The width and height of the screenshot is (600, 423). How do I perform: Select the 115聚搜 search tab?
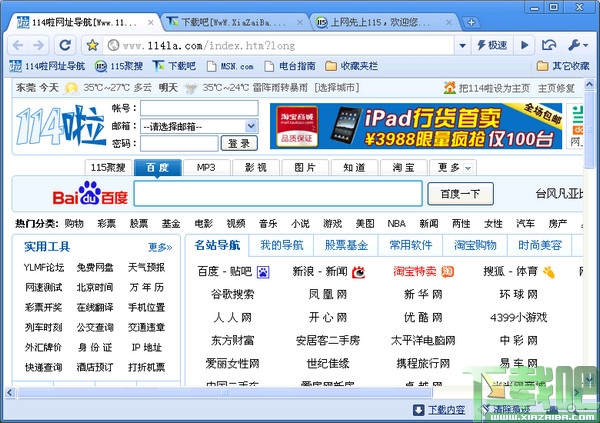pyautogui.click(x=108, y=167)
